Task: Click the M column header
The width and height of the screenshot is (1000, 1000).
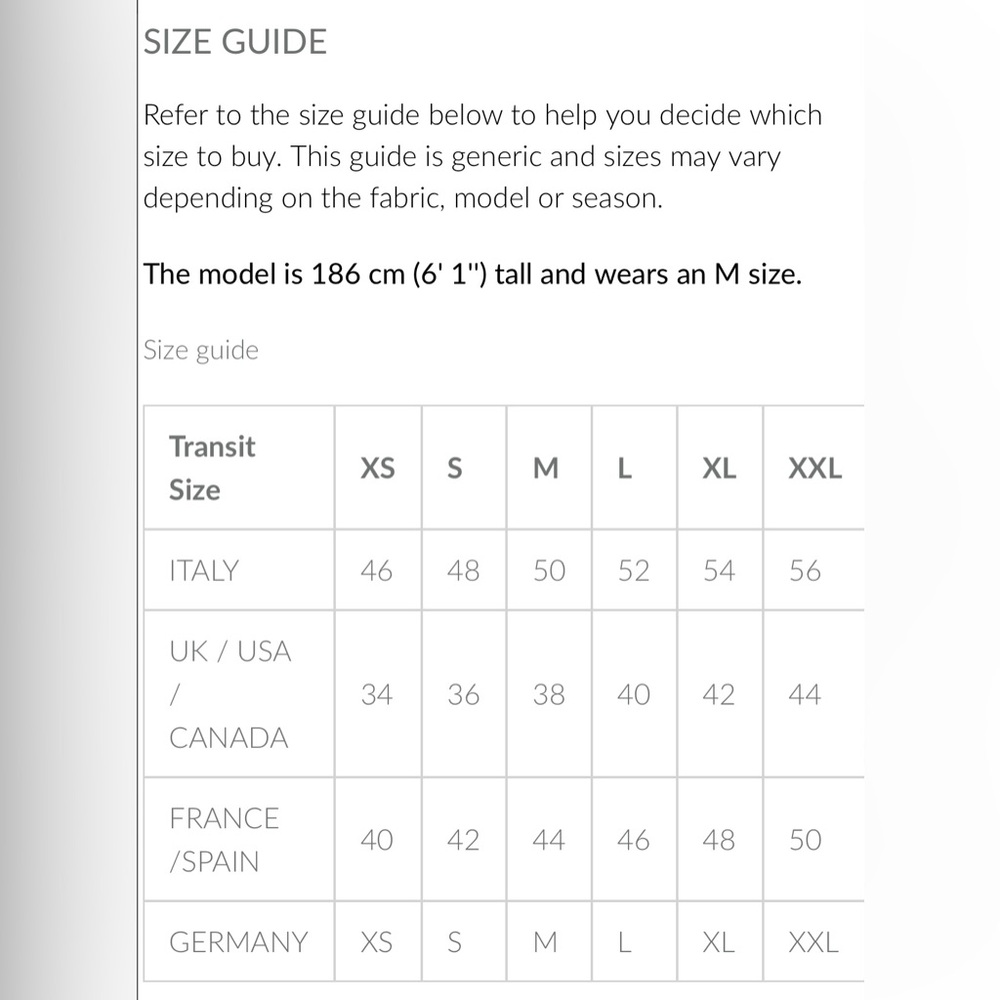Action: 549,468
